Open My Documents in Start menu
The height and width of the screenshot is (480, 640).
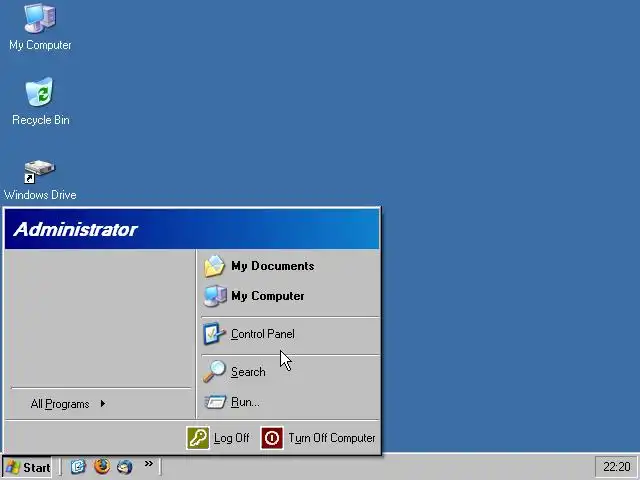point(259,266)
